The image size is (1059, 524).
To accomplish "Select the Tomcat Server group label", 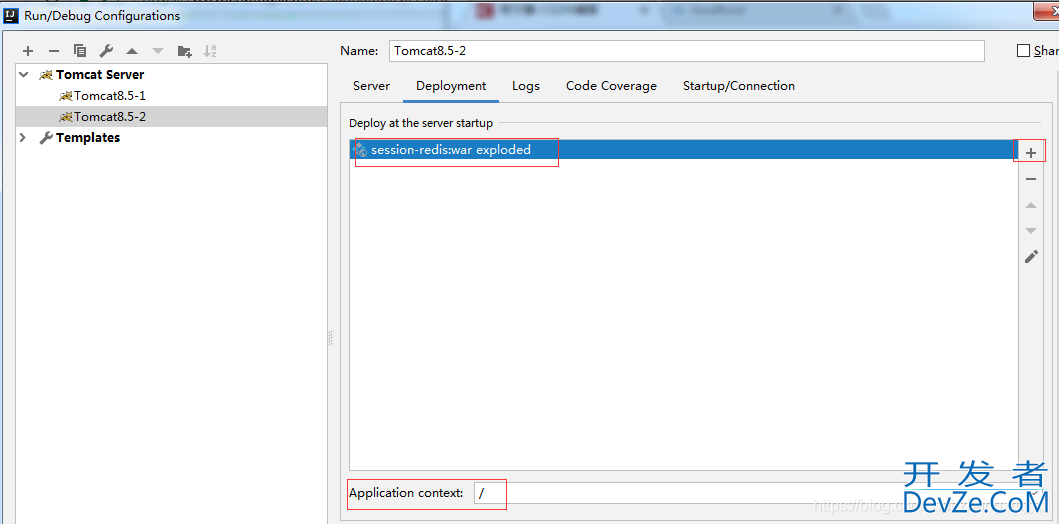I will (100, 75).
